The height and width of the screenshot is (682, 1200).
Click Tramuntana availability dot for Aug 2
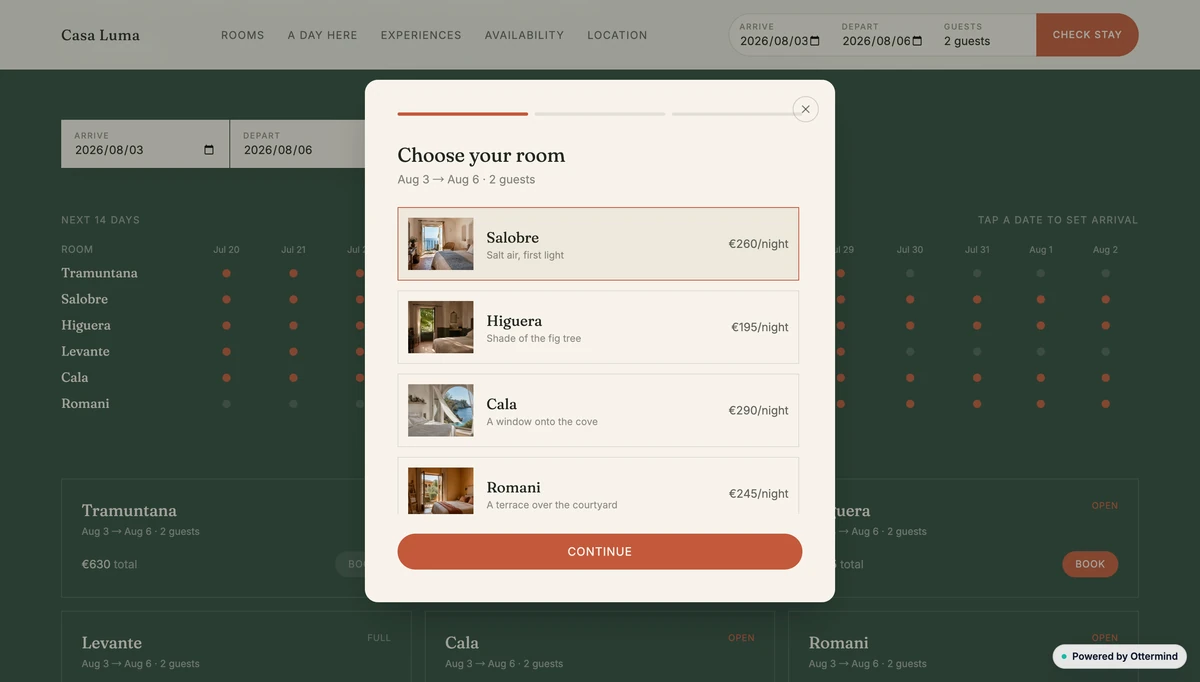coord(1106,273)
